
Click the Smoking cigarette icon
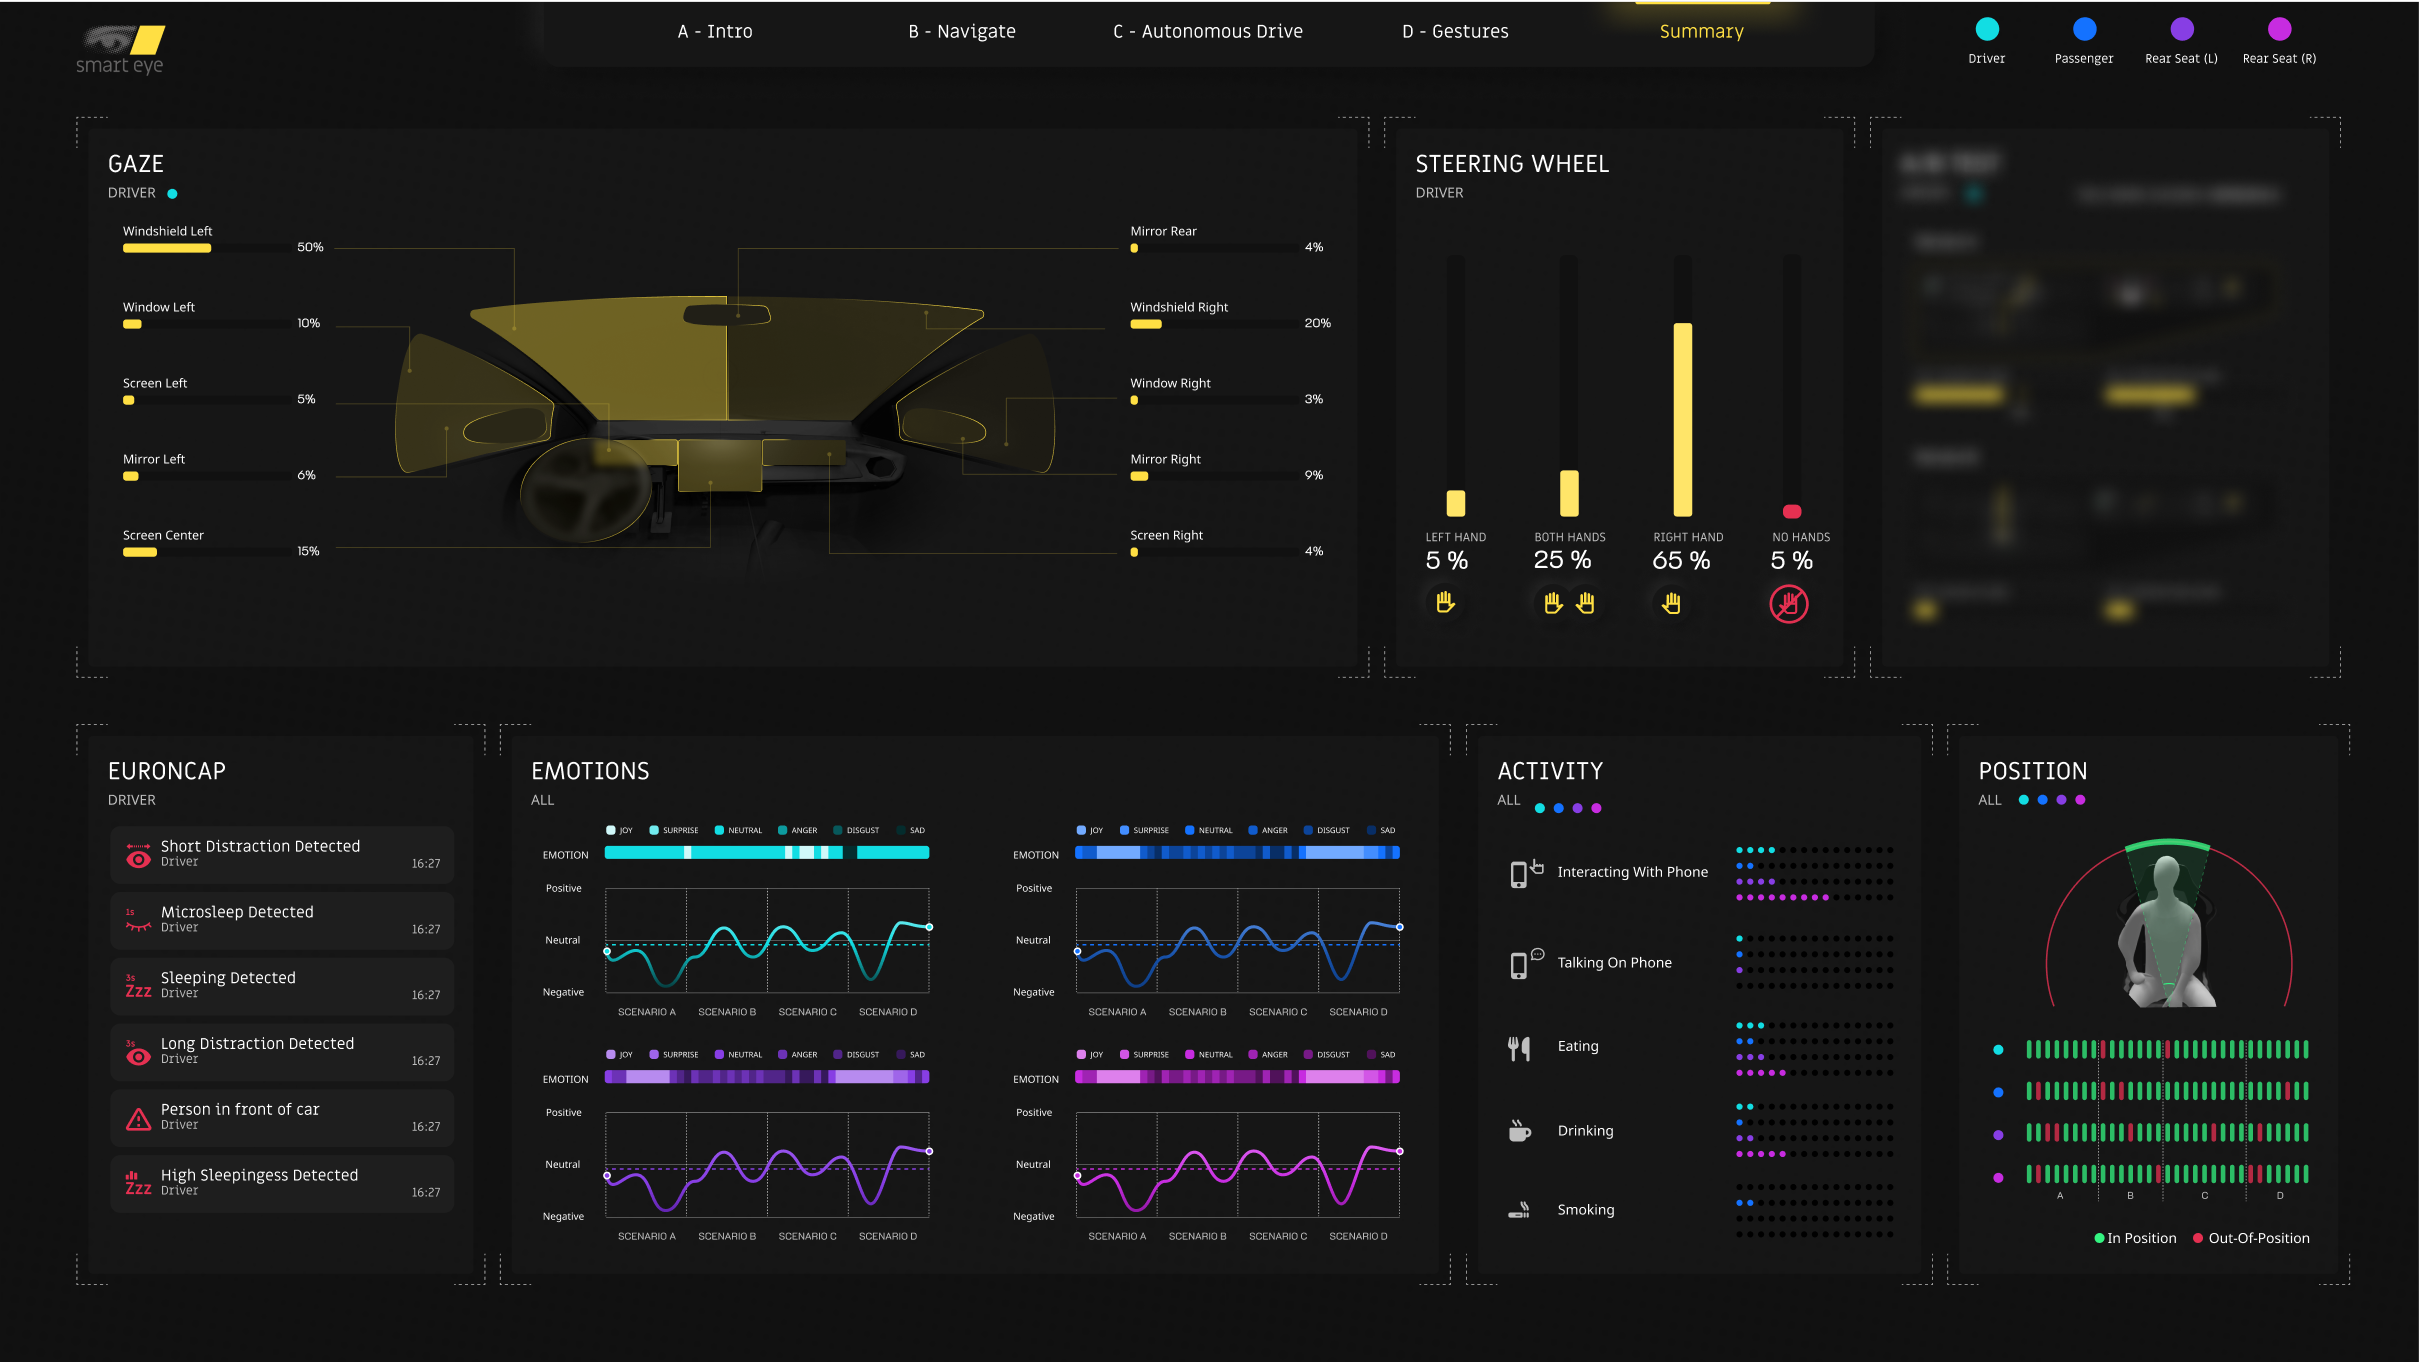point(1518,1210)
